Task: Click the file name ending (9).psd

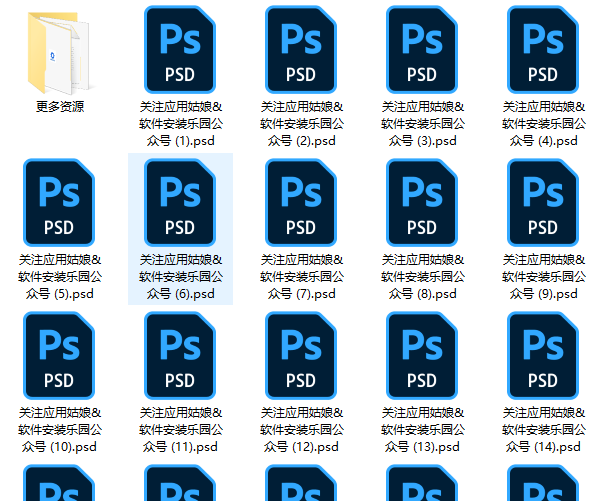Action: pos(543,277)
